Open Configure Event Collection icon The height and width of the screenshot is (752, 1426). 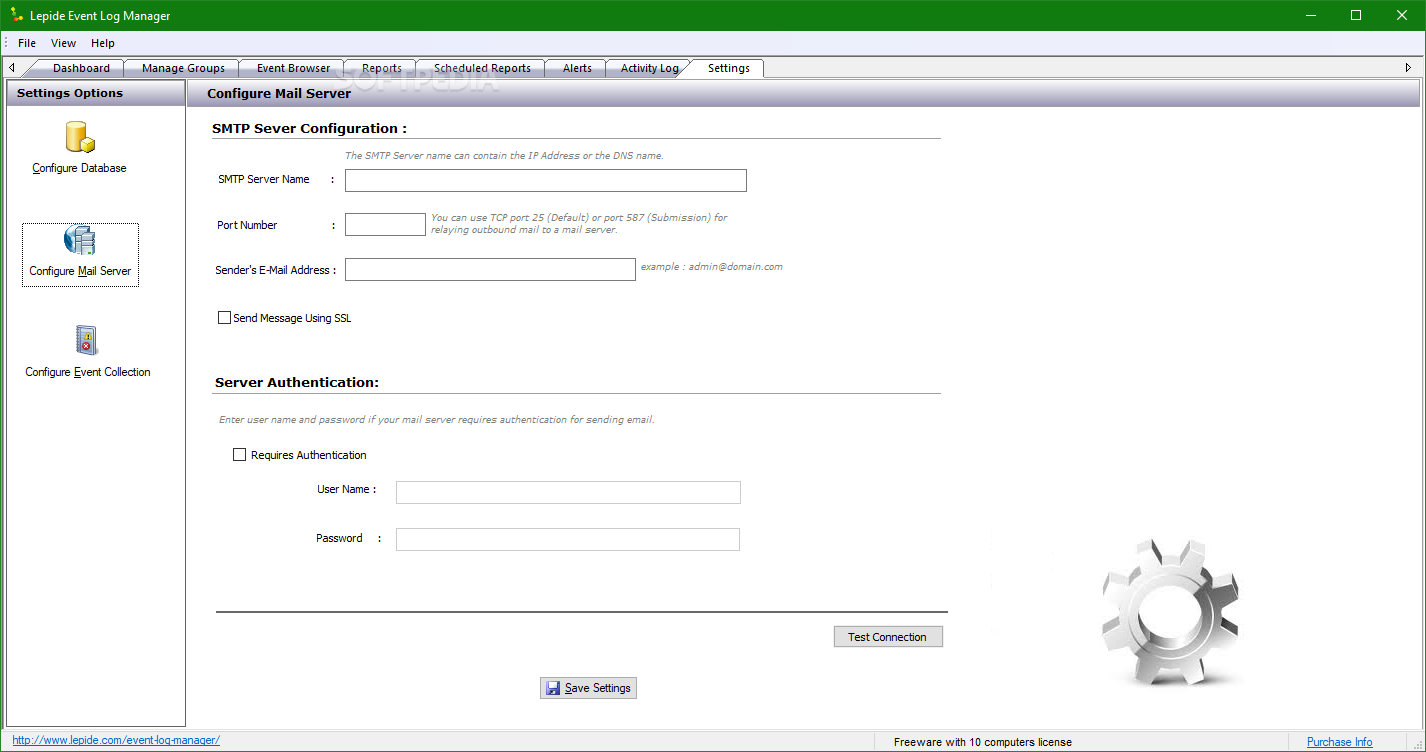[87, 340]
